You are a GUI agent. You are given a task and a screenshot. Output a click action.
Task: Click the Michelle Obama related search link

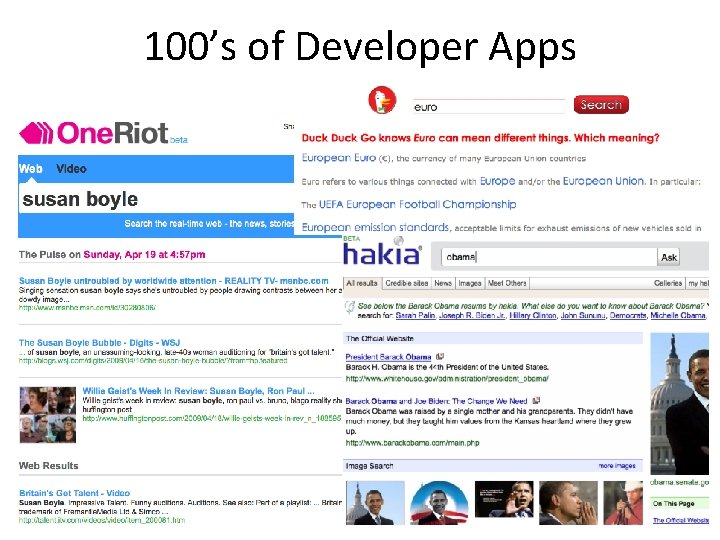pos(678,315)
